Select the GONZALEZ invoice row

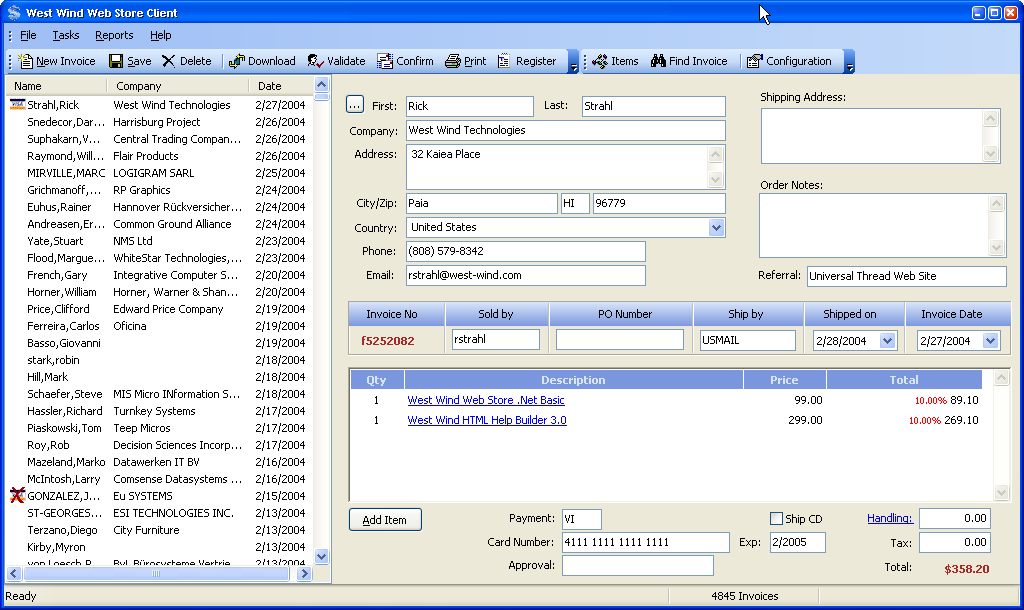pyautogui.click(x=64, y=496)
